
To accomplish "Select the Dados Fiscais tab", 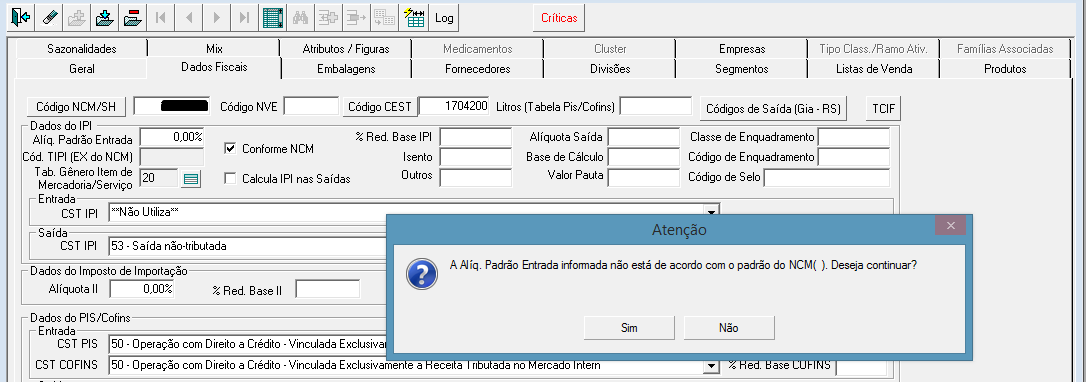I will click(214, 67).
